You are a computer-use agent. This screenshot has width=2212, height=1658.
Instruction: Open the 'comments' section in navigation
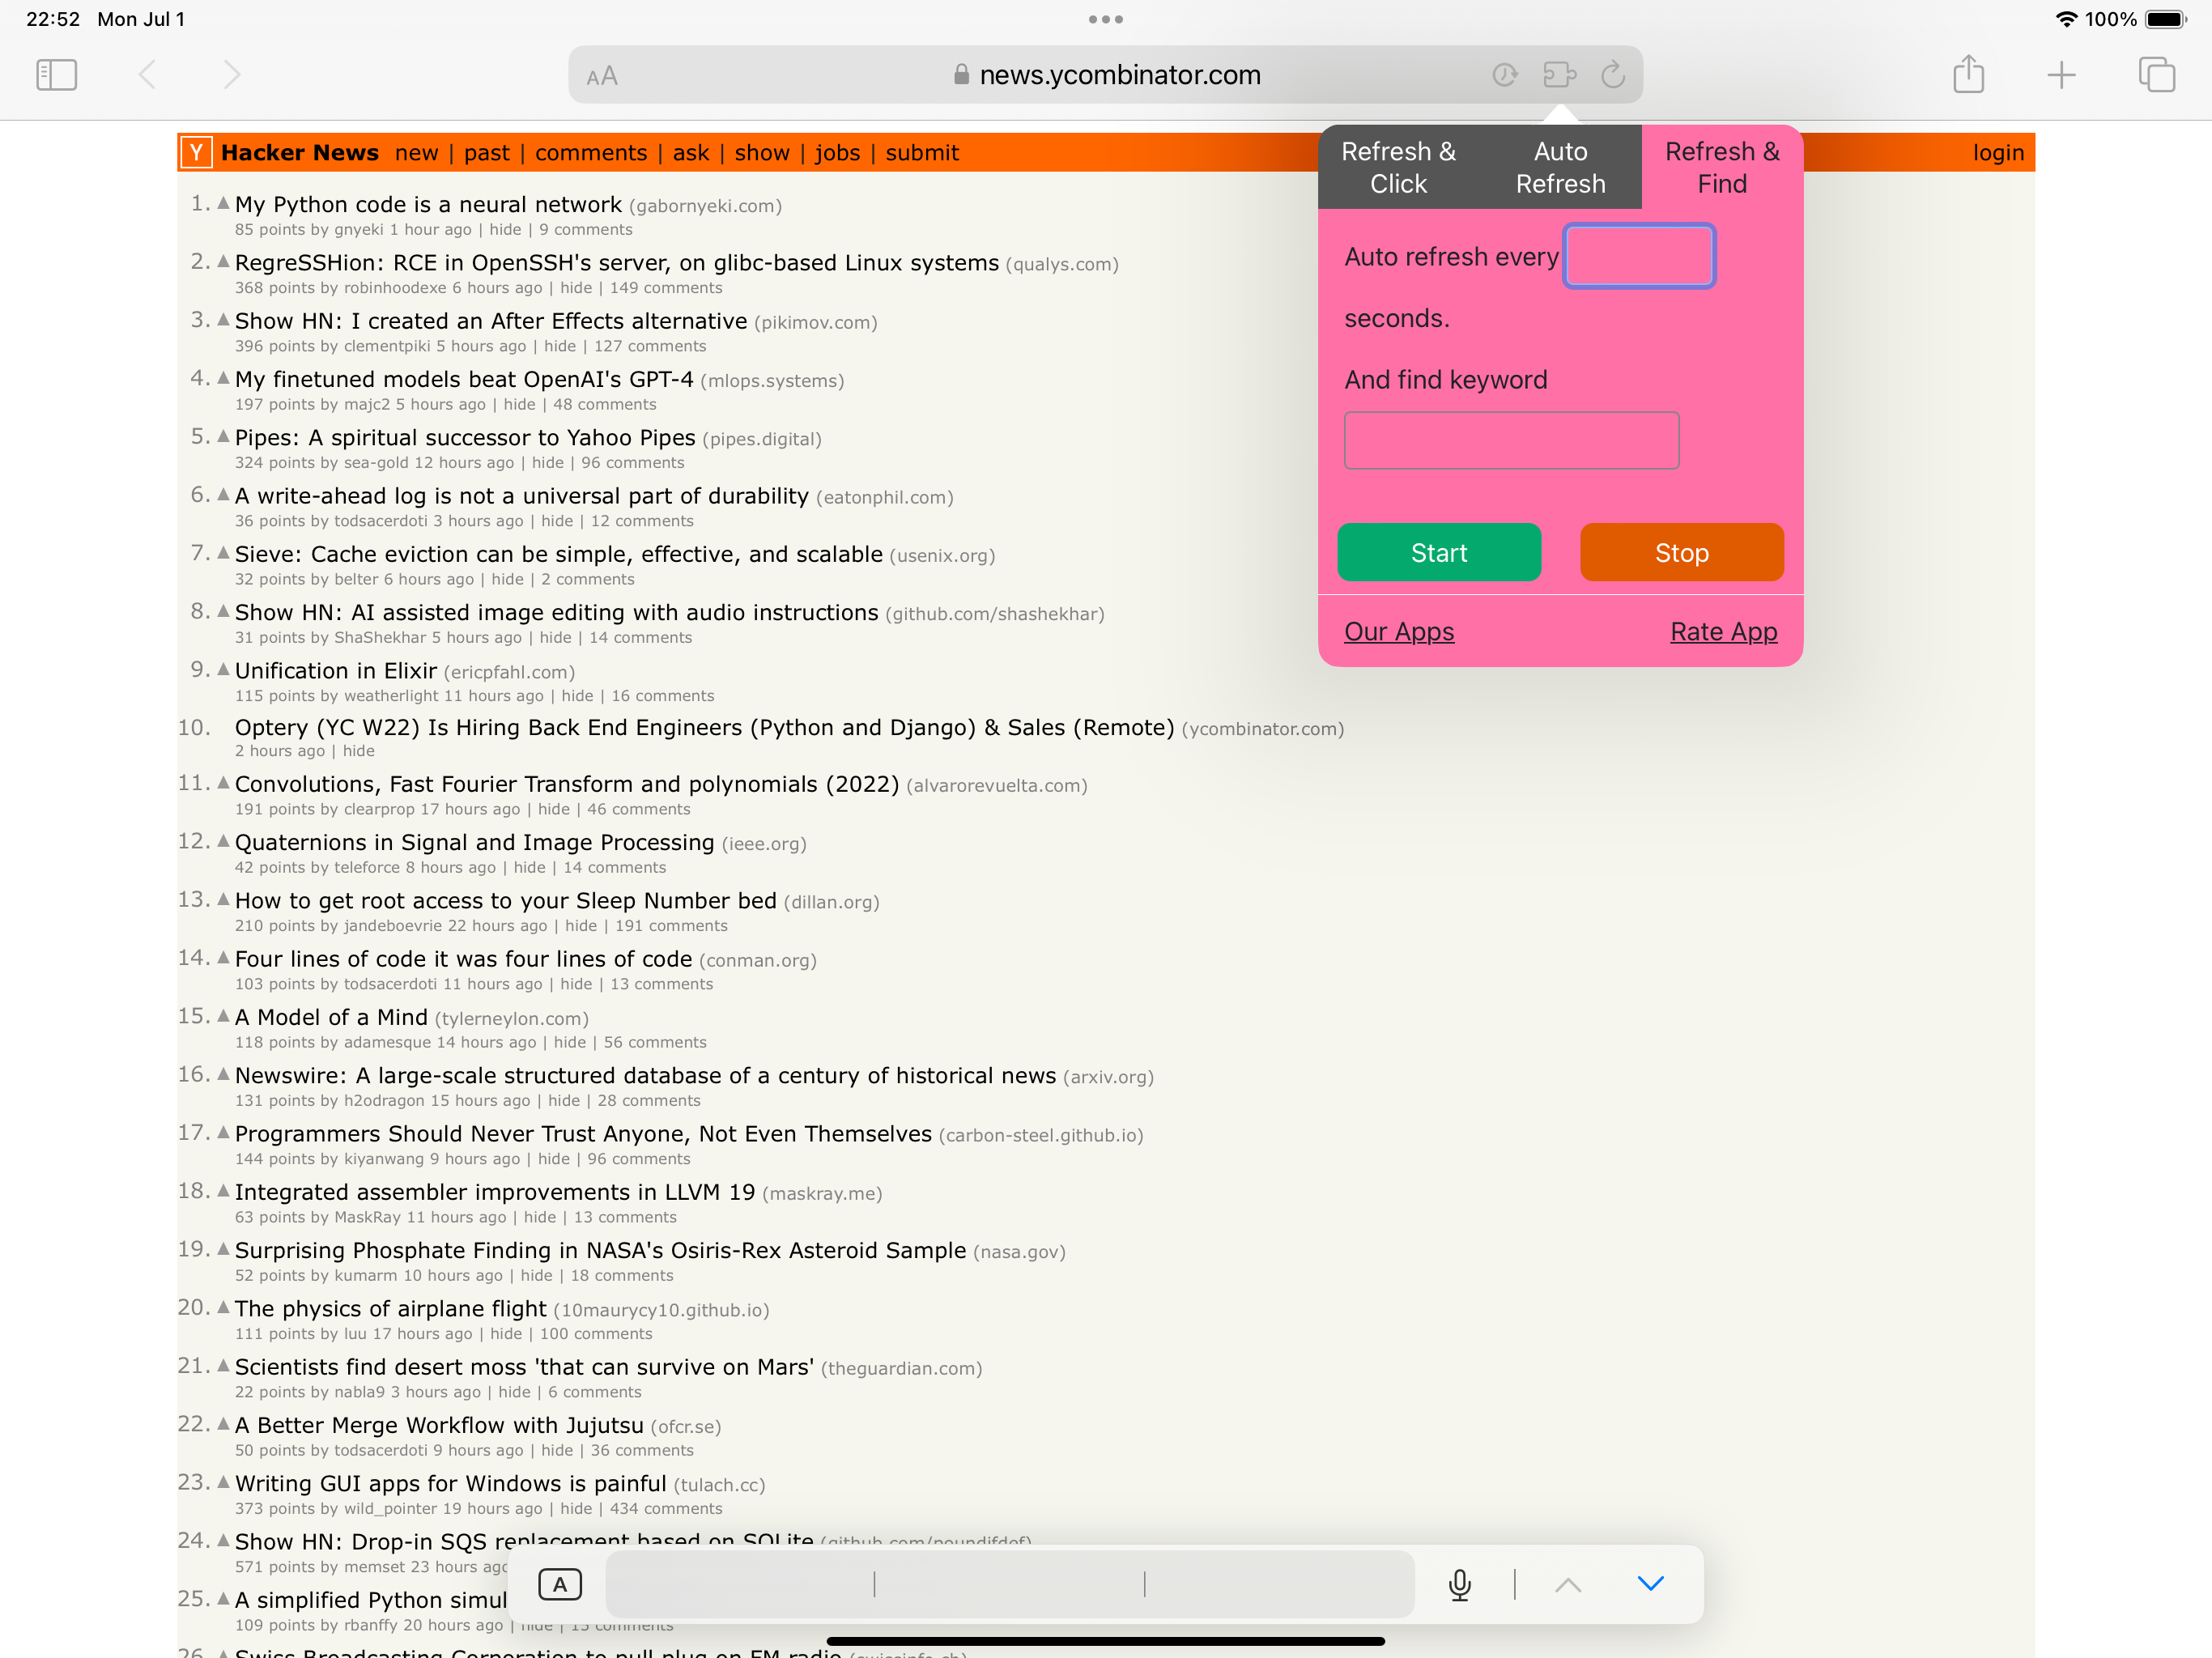[591, 153]
